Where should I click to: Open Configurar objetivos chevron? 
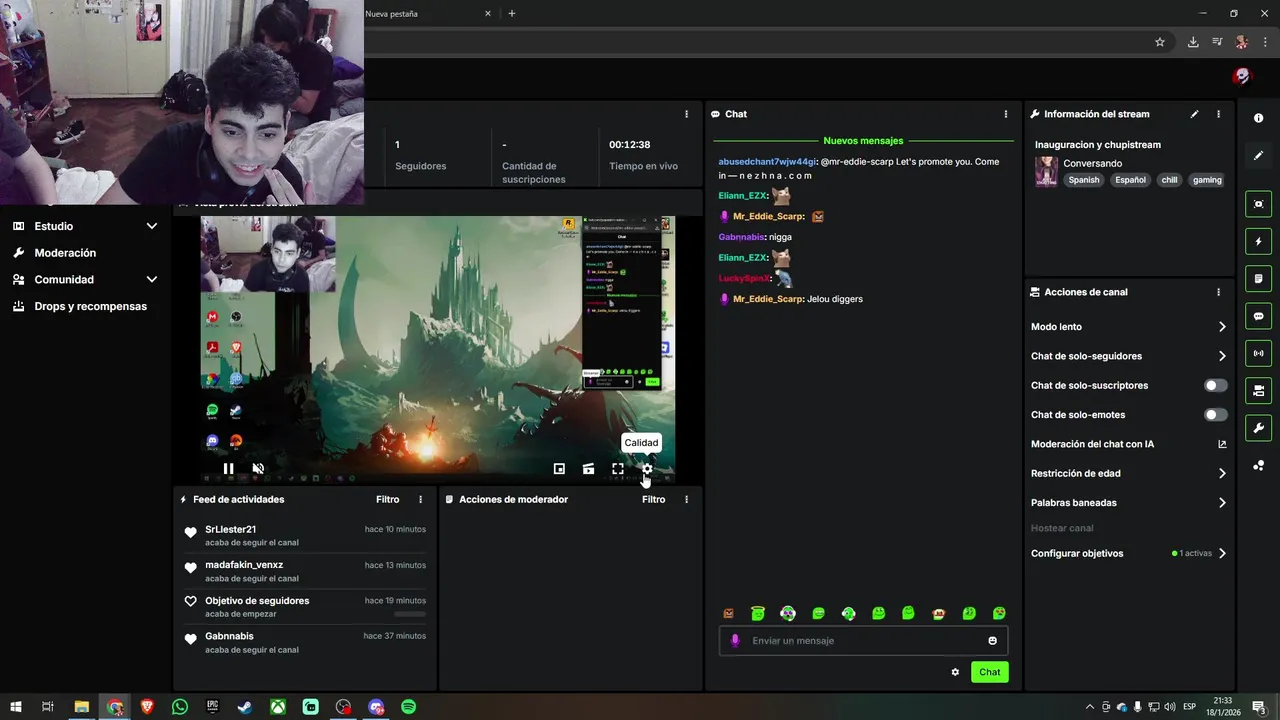pos(1221,553)
